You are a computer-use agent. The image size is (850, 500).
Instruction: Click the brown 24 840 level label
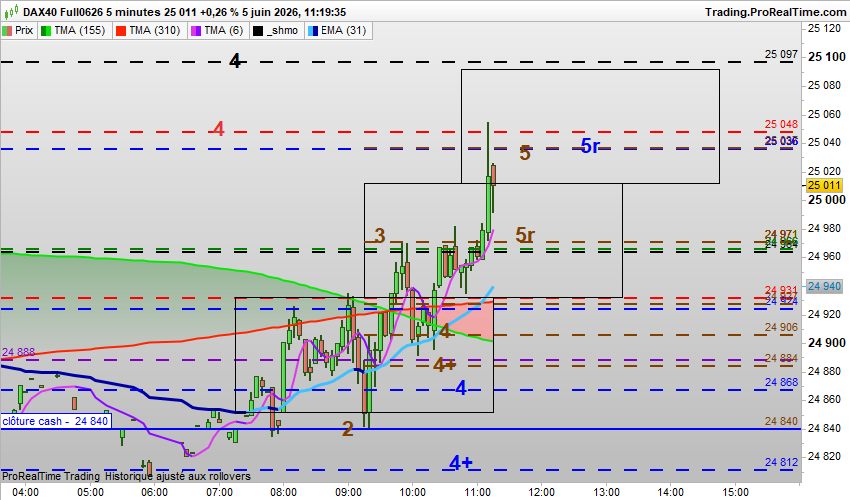(x=781, y=421)
